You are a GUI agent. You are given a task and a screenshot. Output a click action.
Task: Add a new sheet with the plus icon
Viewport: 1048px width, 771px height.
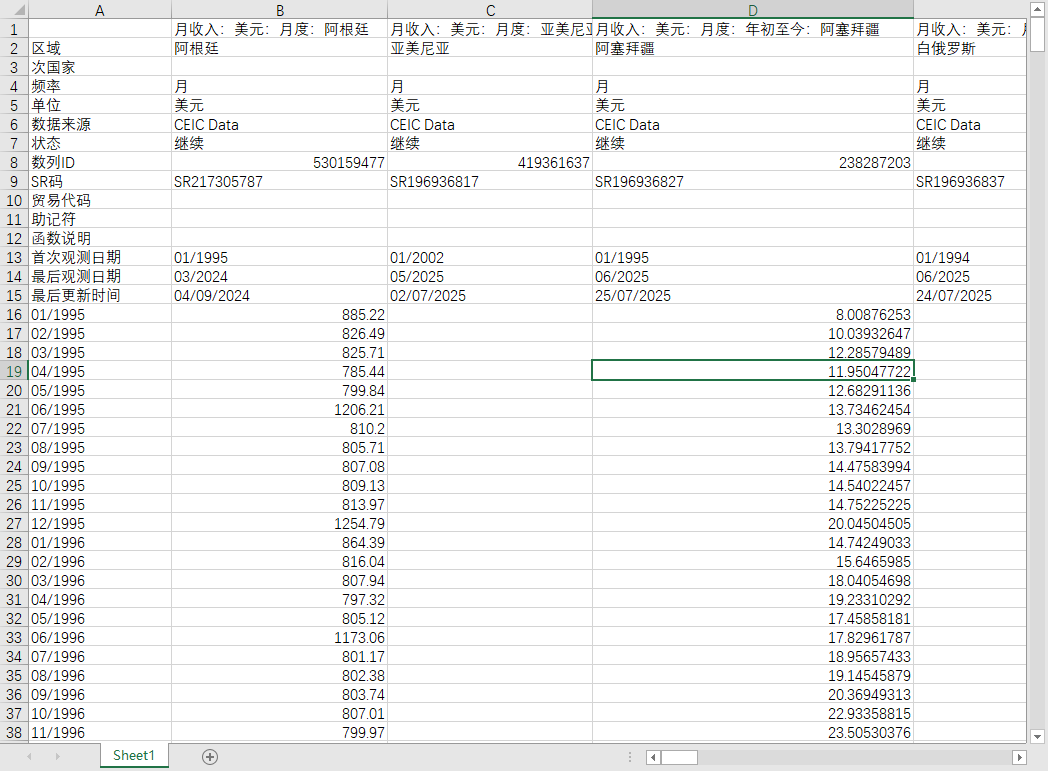[x=210, y=757]
